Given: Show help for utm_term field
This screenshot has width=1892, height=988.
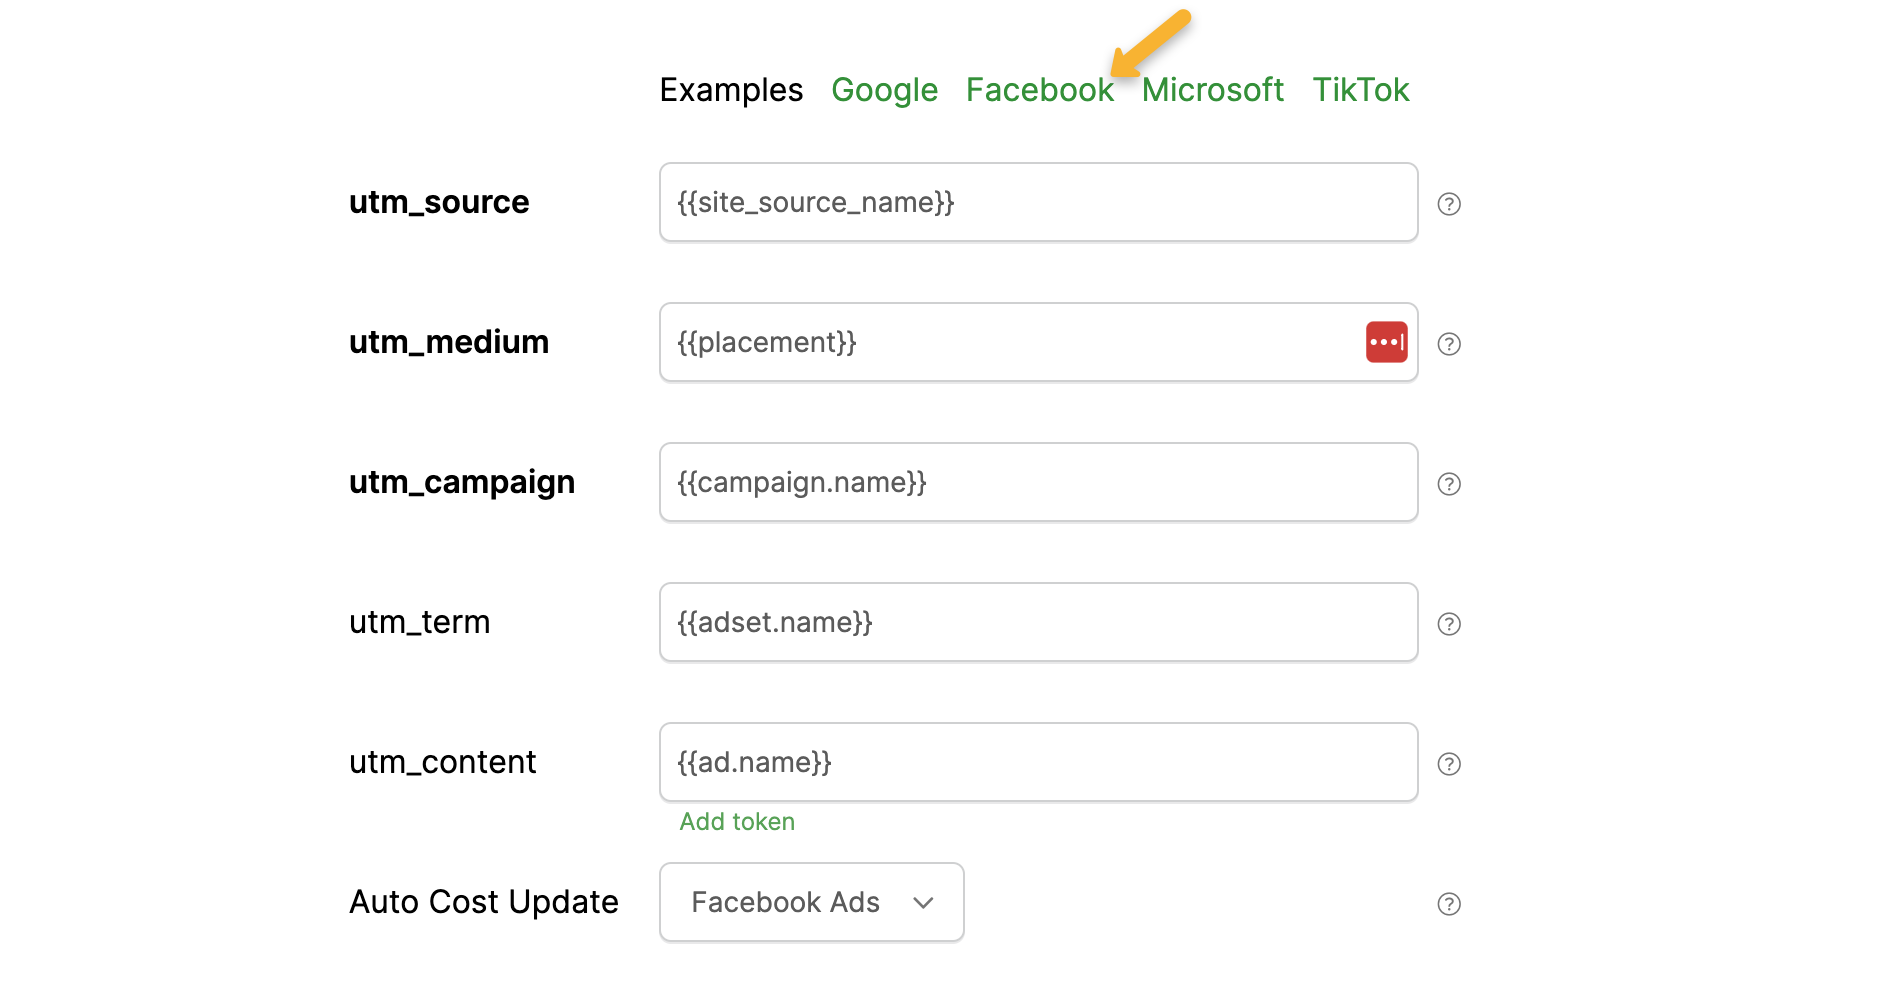Looking at the screenshot, I should pos(1448,624).
